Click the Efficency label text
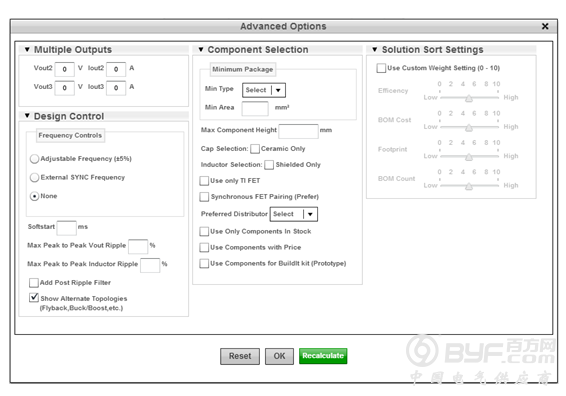 tap(393, 91)
